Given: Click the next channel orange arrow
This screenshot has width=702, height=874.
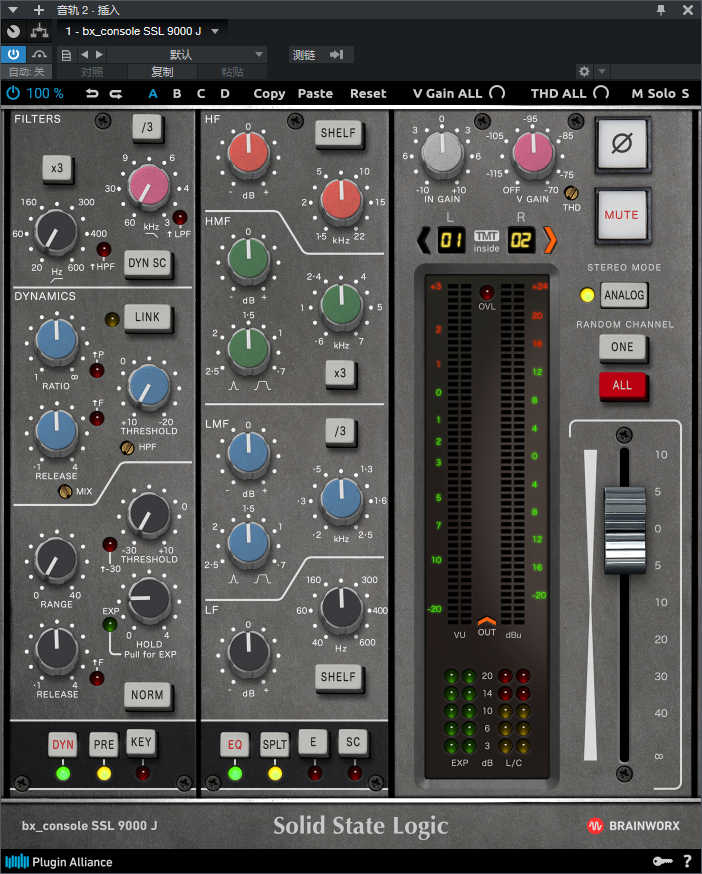Looking at the screenshot, I should (x=550, y=240).
